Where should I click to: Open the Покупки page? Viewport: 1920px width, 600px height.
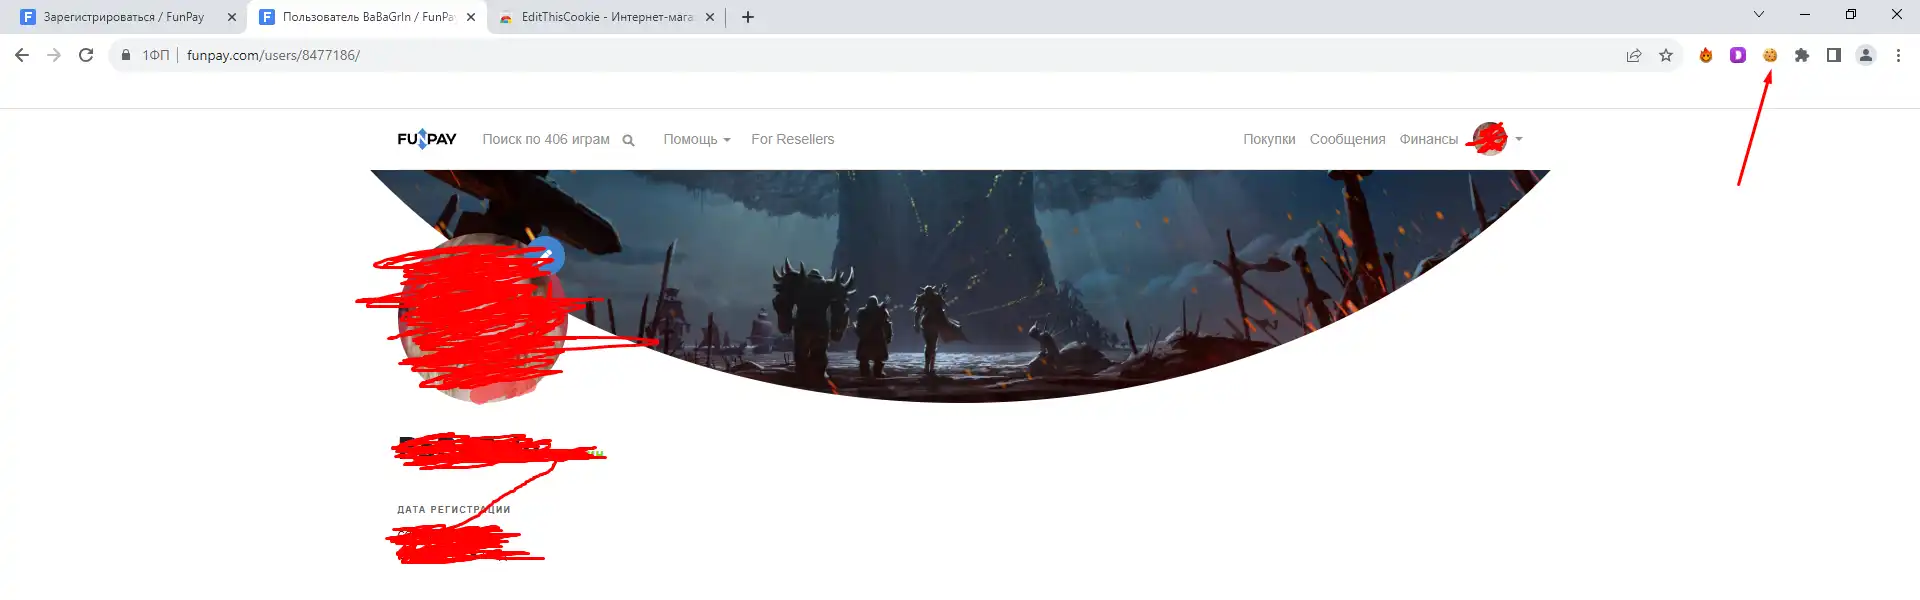click(x=1269, y=139)
